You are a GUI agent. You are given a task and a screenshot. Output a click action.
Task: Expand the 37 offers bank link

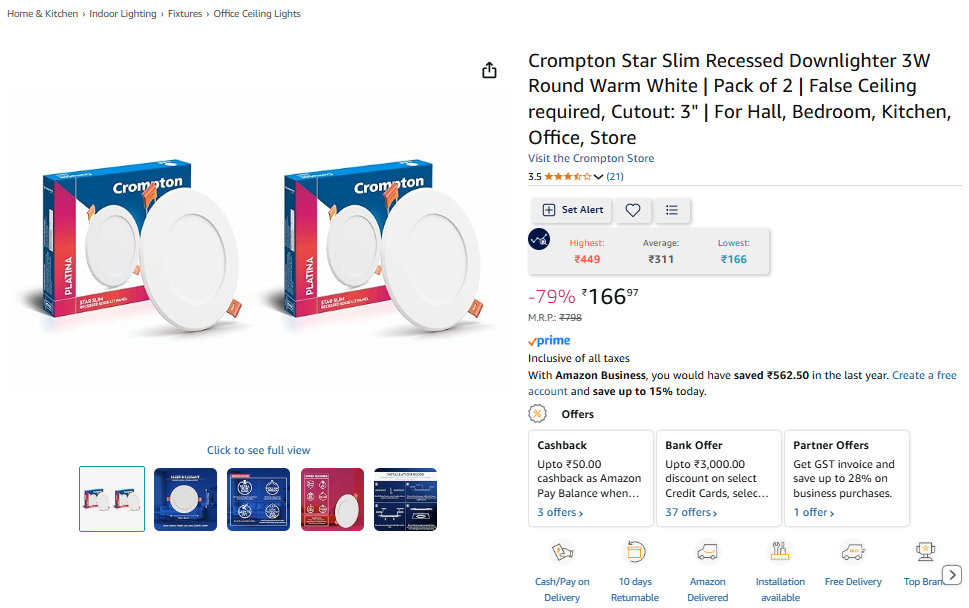[691, 512]
